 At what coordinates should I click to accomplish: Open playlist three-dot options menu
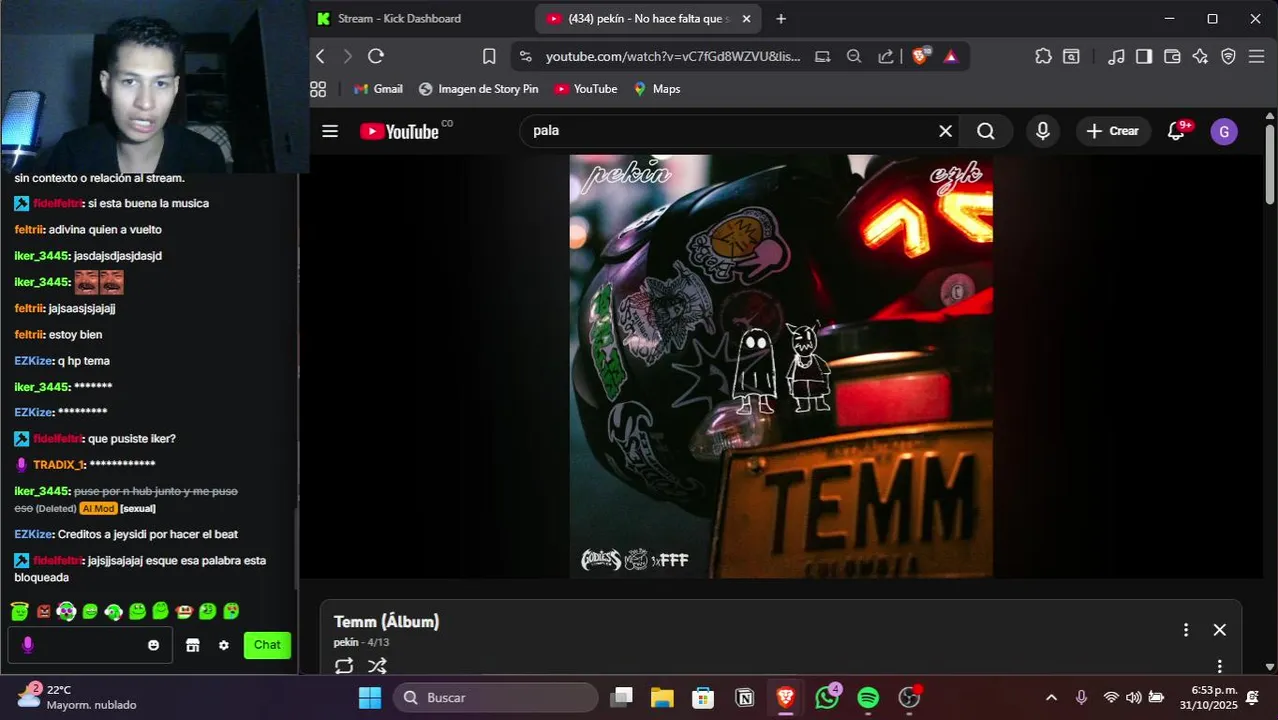1186,630
